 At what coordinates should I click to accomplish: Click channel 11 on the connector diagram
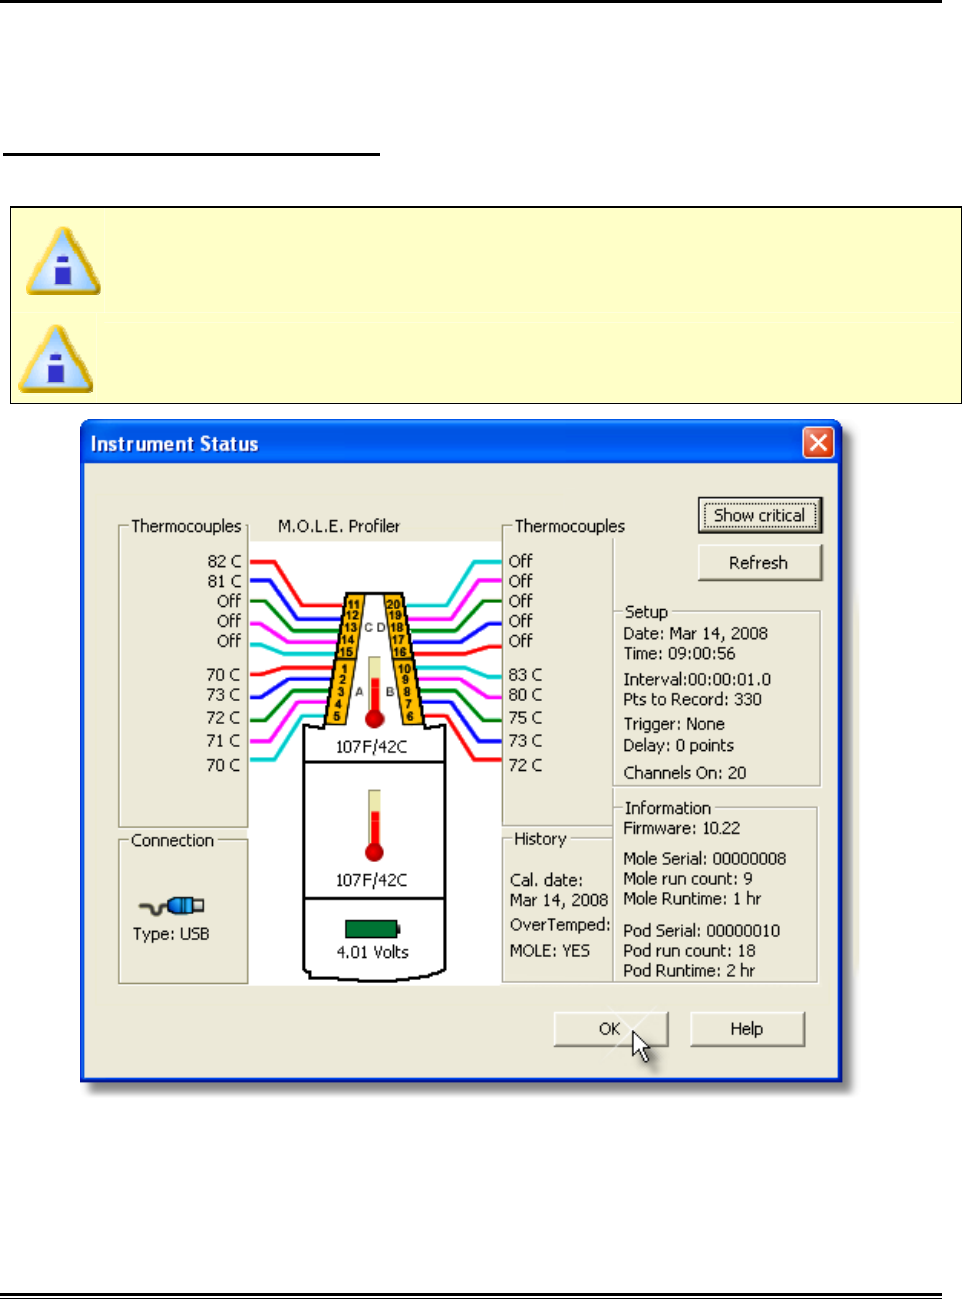click(x=353, y=604)
